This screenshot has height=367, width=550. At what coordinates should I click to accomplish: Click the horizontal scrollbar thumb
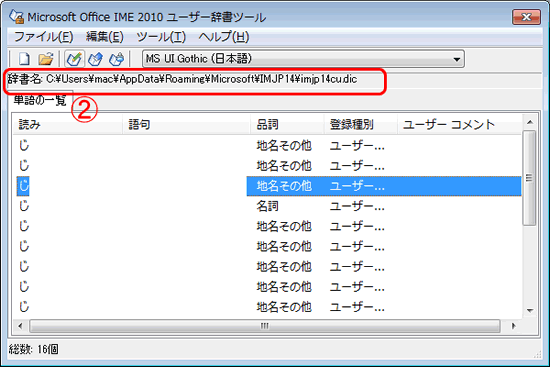pyautogui.click(x=265, y=326)
